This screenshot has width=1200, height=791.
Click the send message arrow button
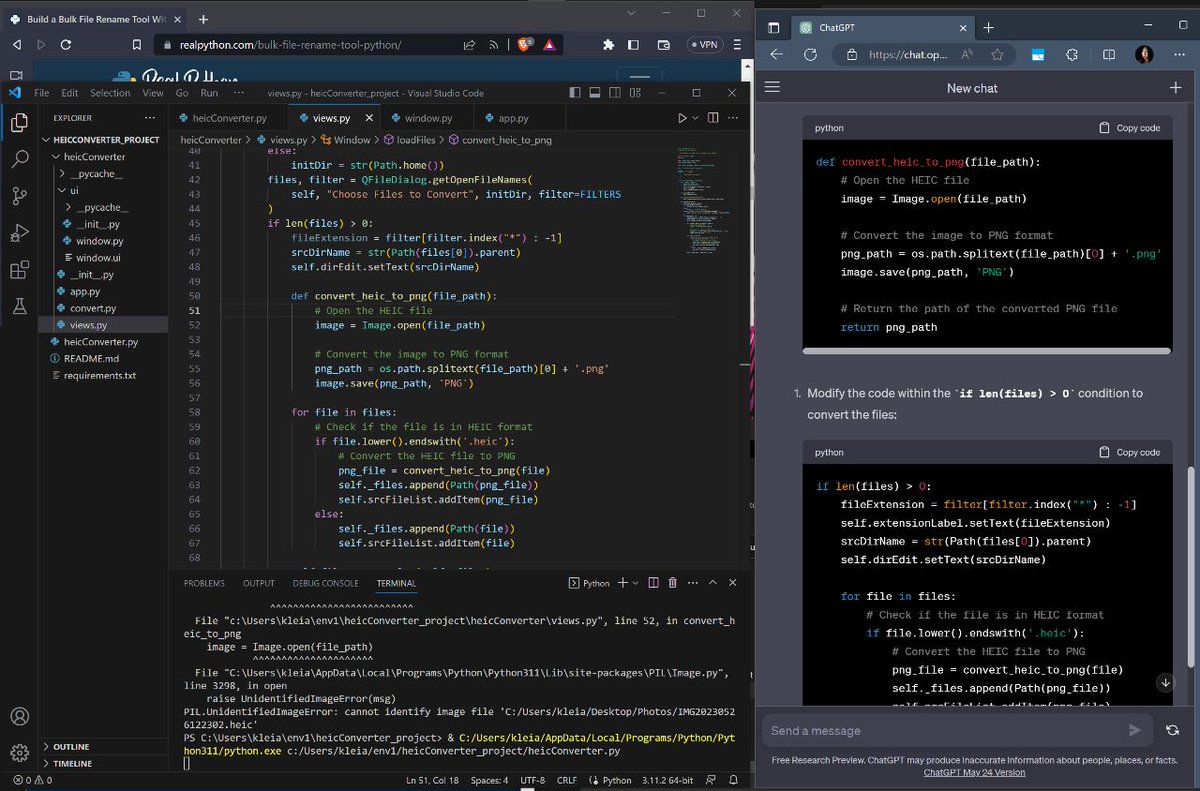point(1134,731)
